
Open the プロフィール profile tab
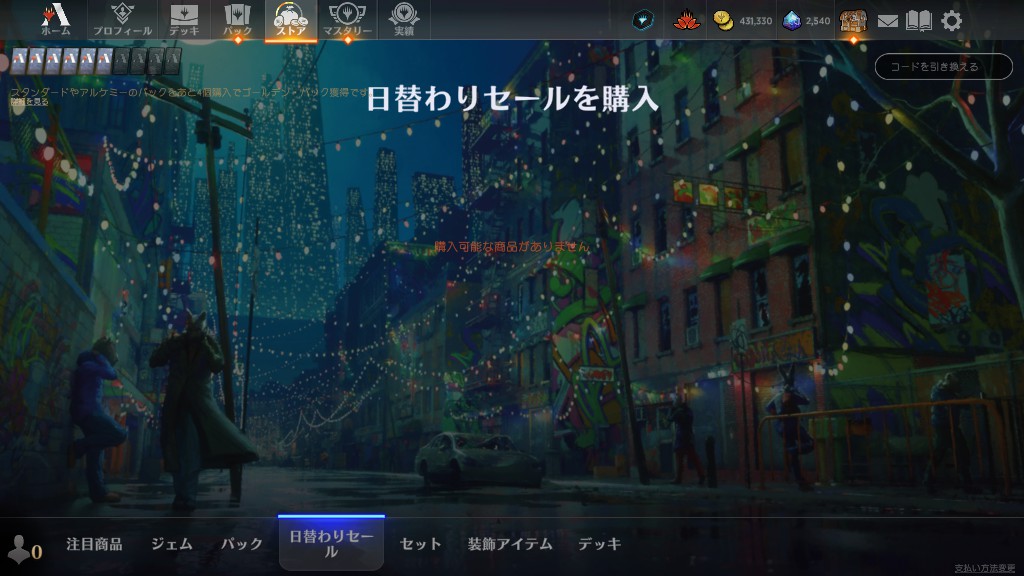(x=122, y=19)
